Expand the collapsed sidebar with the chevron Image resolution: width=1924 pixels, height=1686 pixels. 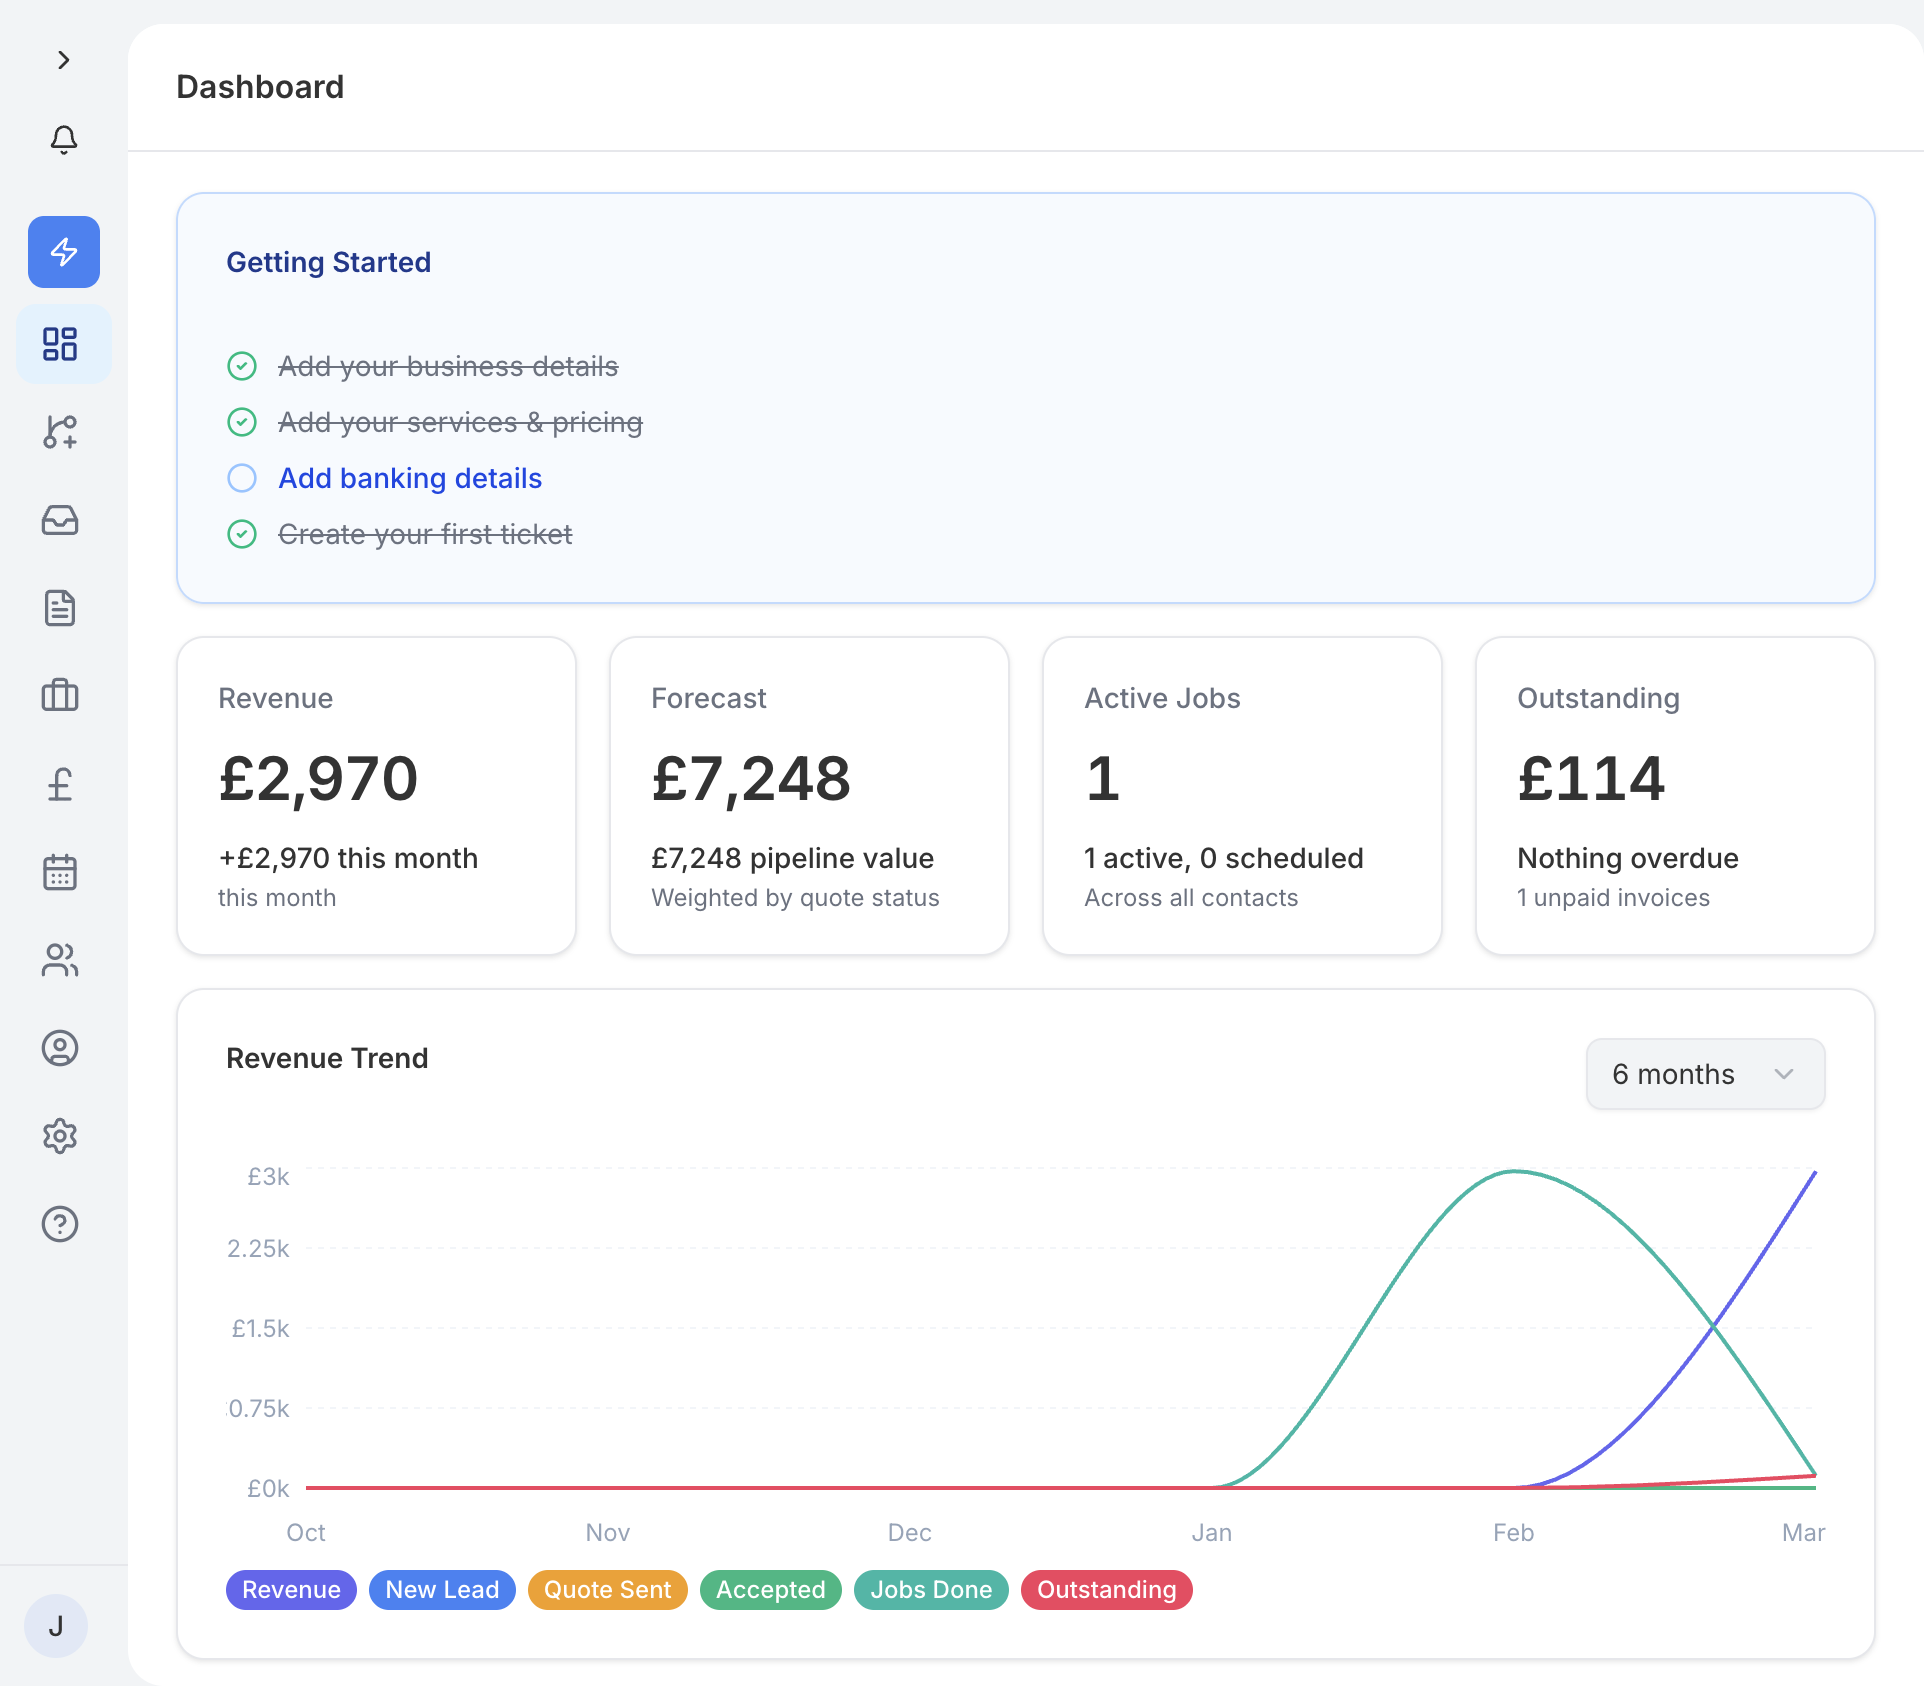pos(64,60)
